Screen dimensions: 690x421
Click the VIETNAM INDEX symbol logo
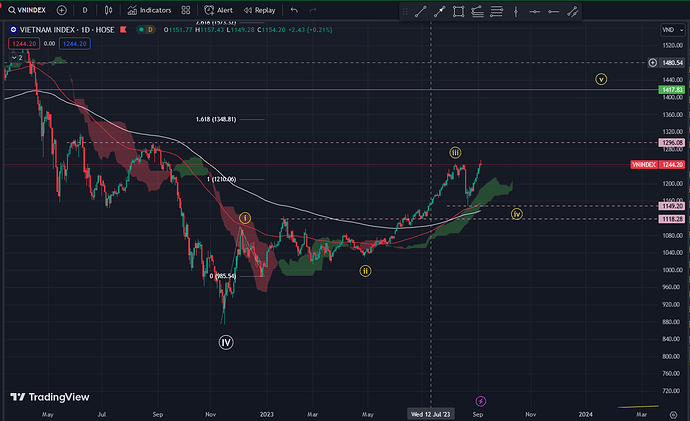pyautogui.click(x=13, y=29)
